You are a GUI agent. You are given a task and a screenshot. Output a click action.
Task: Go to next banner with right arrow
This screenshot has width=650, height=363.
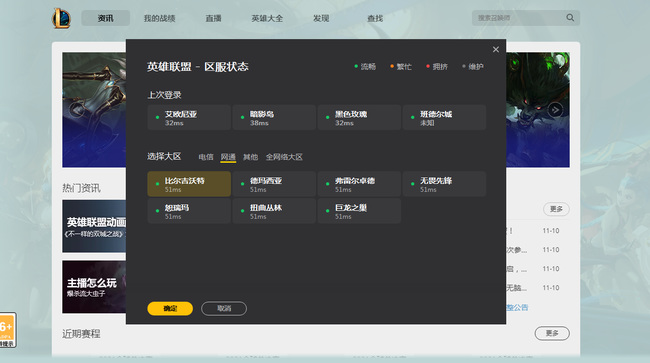(555, 110)
